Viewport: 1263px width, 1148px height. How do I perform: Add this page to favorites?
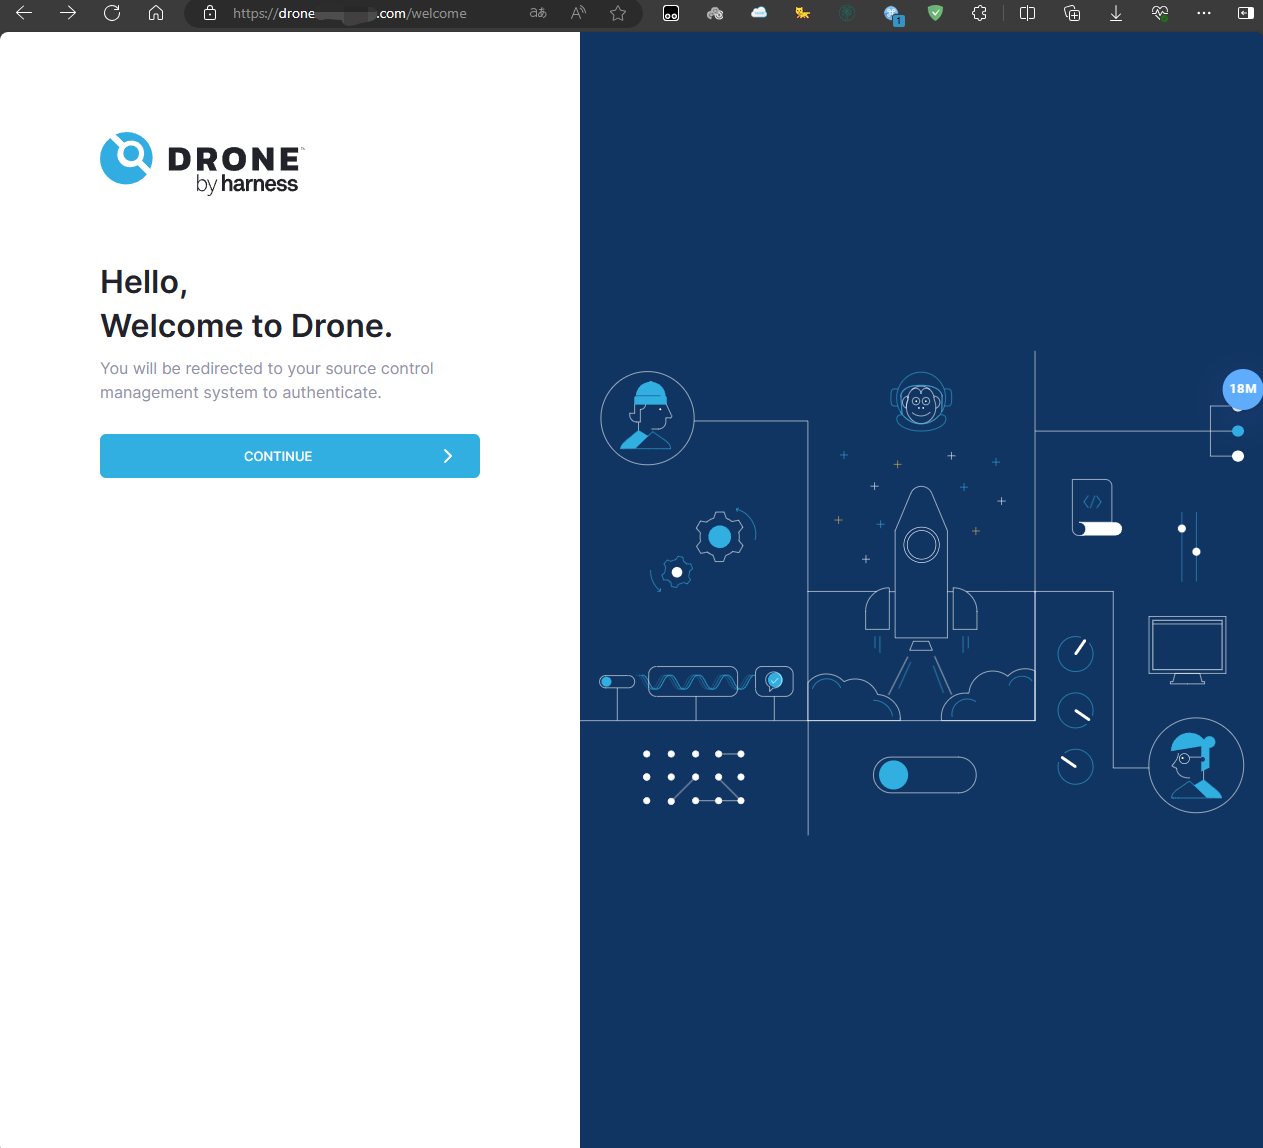click(618, 13)
